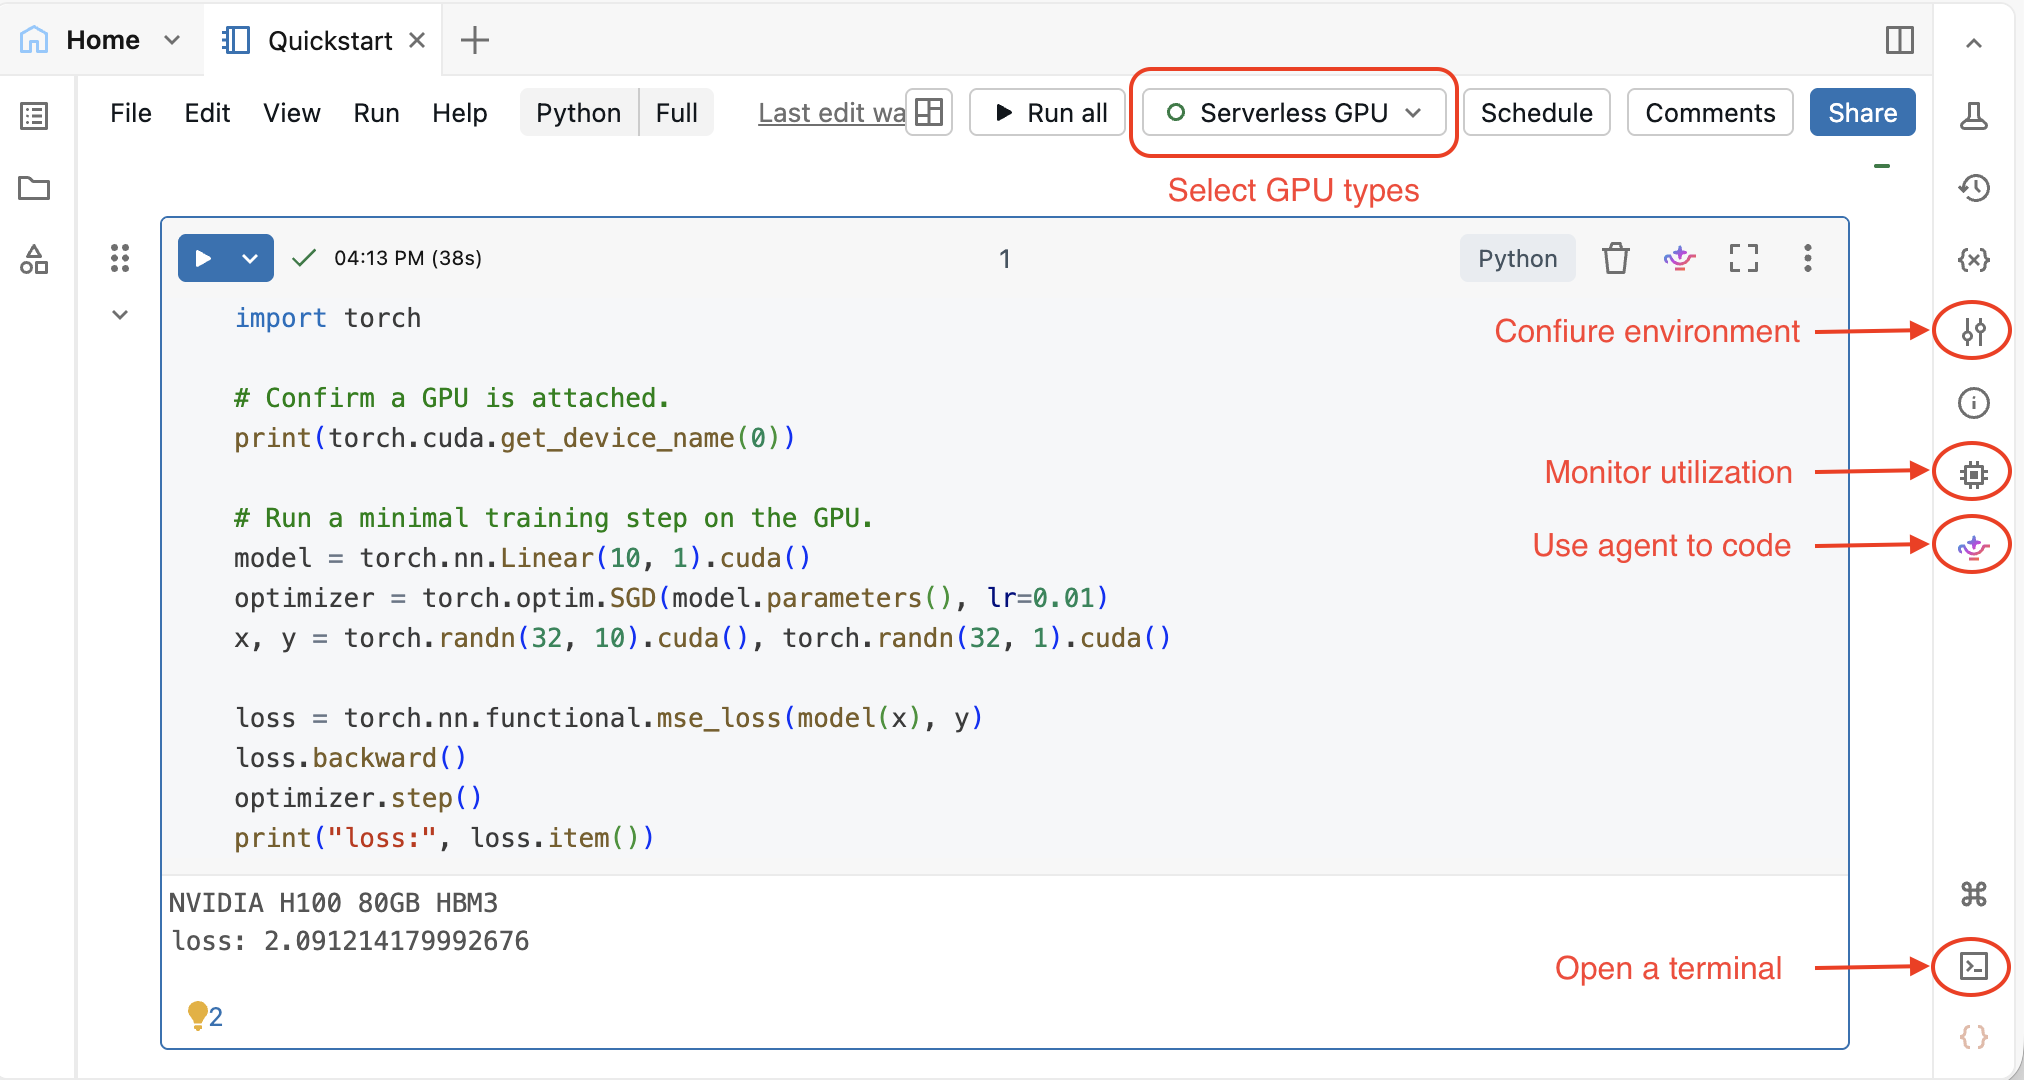Screen dimensions: 2024x1080
Task: Open Comments panel
Action: [1710, 112]
